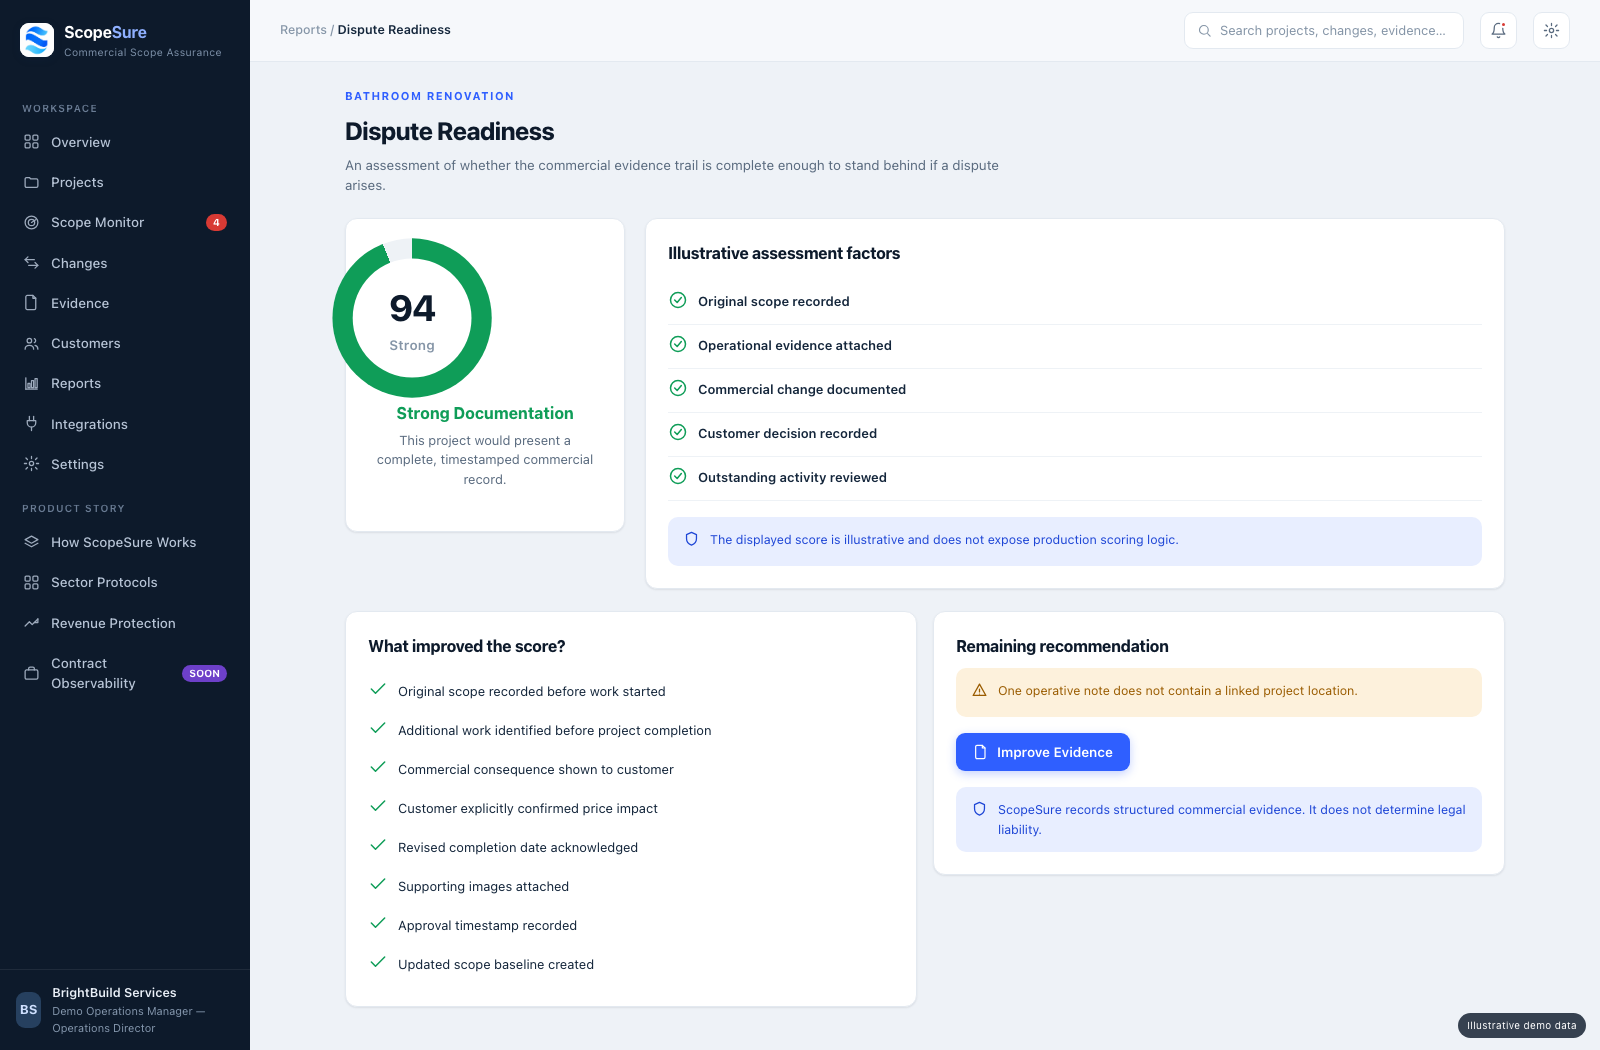Screen dimensions: 1600x1050
Task: Select Contract Observability entry
Action: (125, 673)
